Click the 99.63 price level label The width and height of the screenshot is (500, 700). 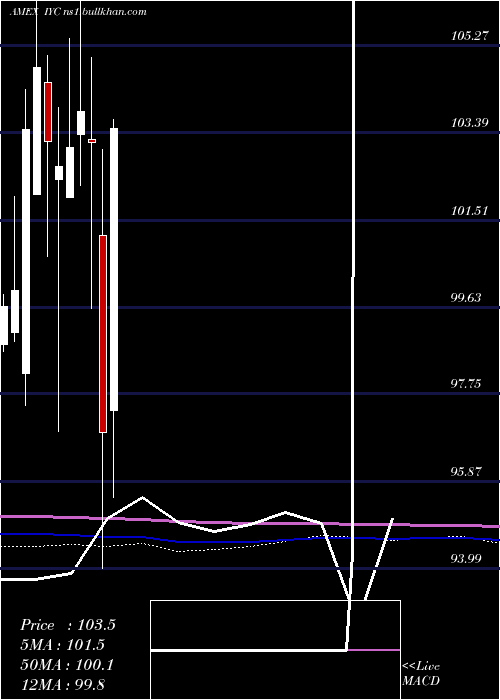pyautogui.click(x=466, y=297)
